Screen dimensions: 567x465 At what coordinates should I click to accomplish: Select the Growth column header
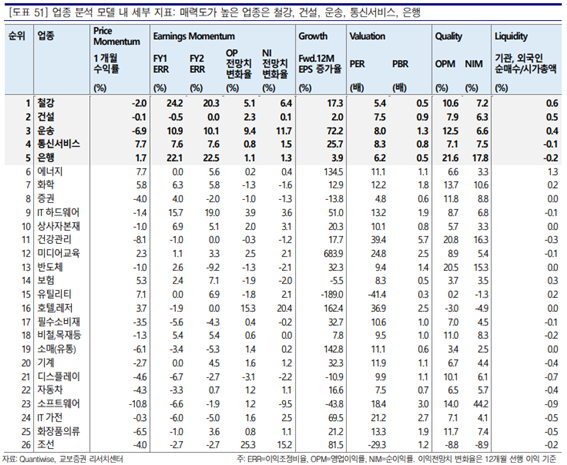pos(313,36)
